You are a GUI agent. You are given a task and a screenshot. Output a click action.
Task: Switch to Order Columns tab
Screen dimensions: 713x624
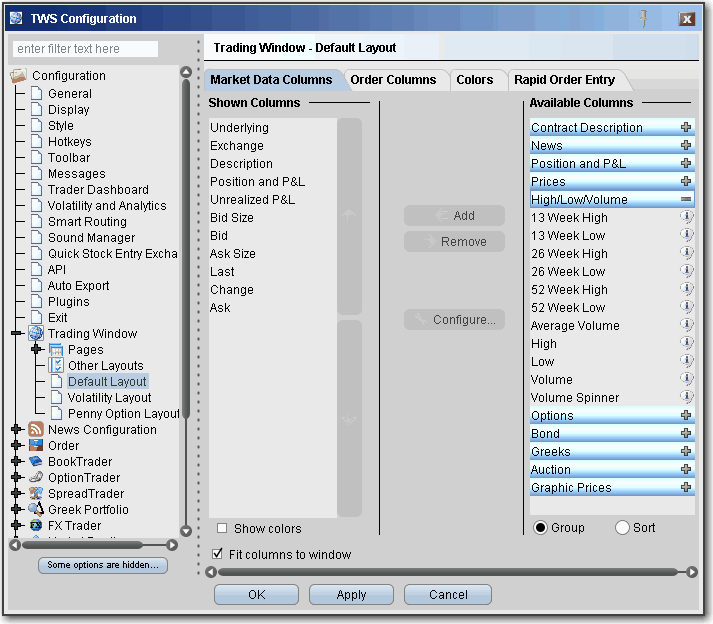click(x=393, y=80)
